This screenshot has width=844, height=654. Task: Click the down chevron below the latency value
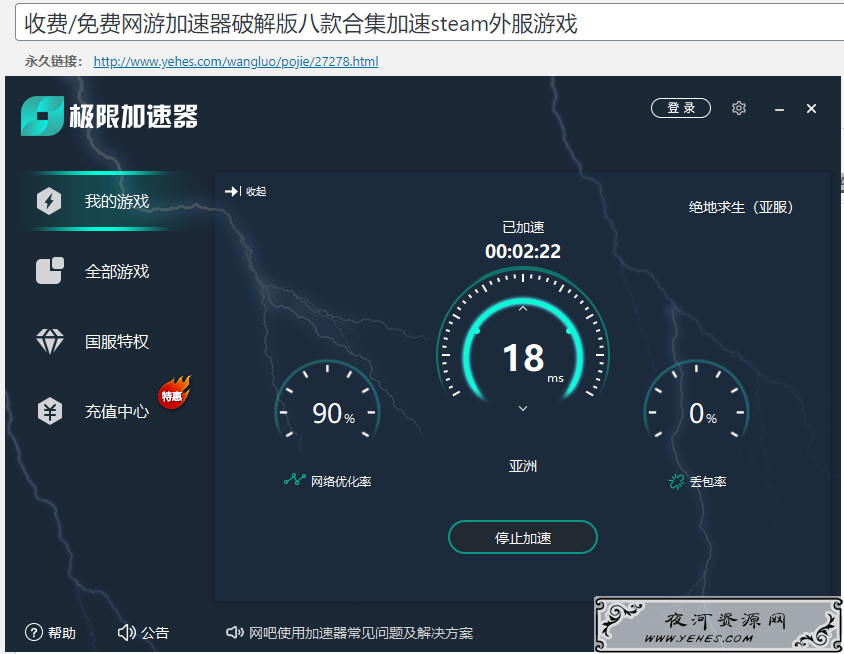(x=523, y=409)
